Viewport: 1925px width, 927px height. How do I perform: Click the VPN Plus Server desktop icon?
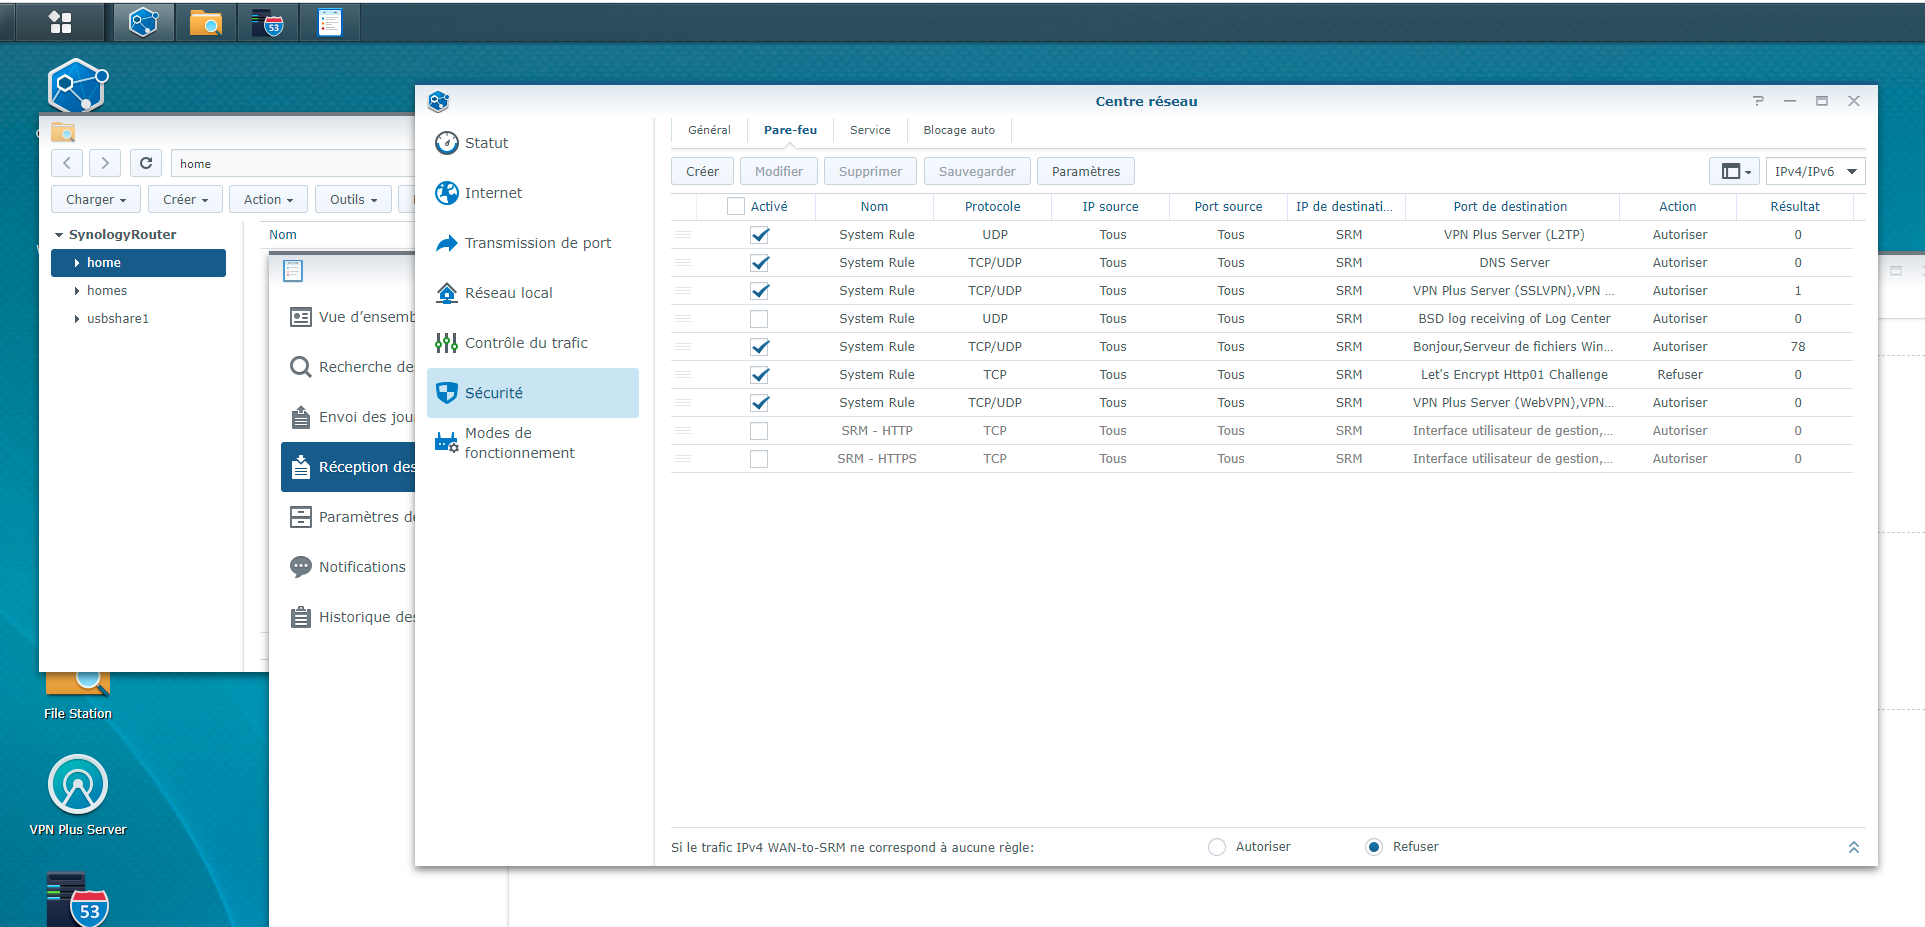(78, 786)
